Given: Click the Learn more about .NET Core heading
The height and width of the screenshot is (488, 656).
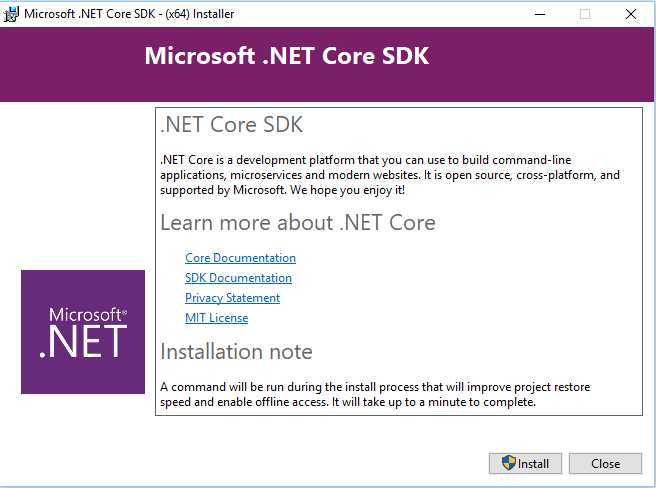Looking at the screenshot, I should click(298, 222).
